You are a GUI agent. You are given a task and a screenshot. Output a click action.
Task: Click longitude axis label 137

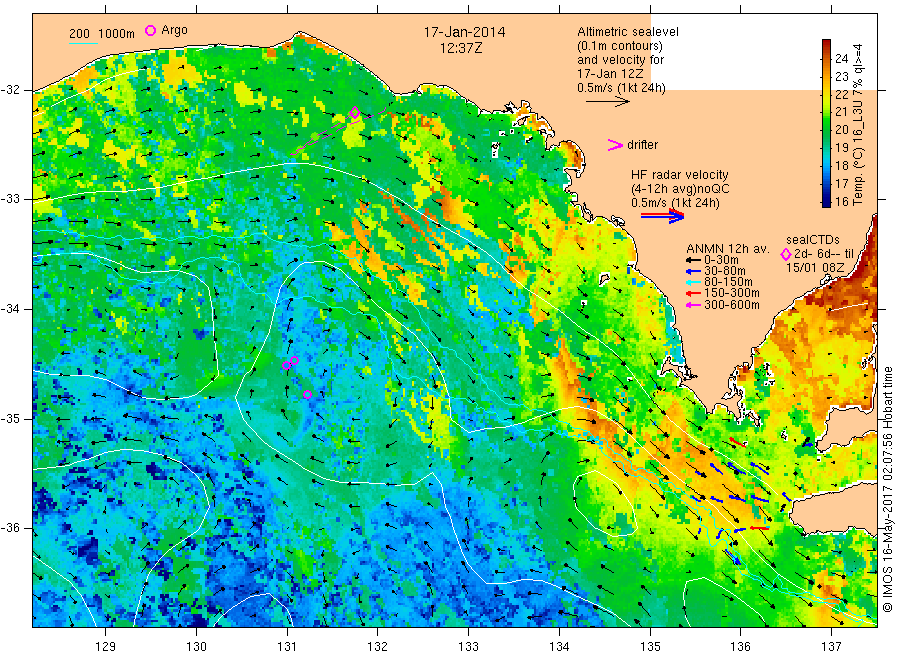[x=831, y=647]
